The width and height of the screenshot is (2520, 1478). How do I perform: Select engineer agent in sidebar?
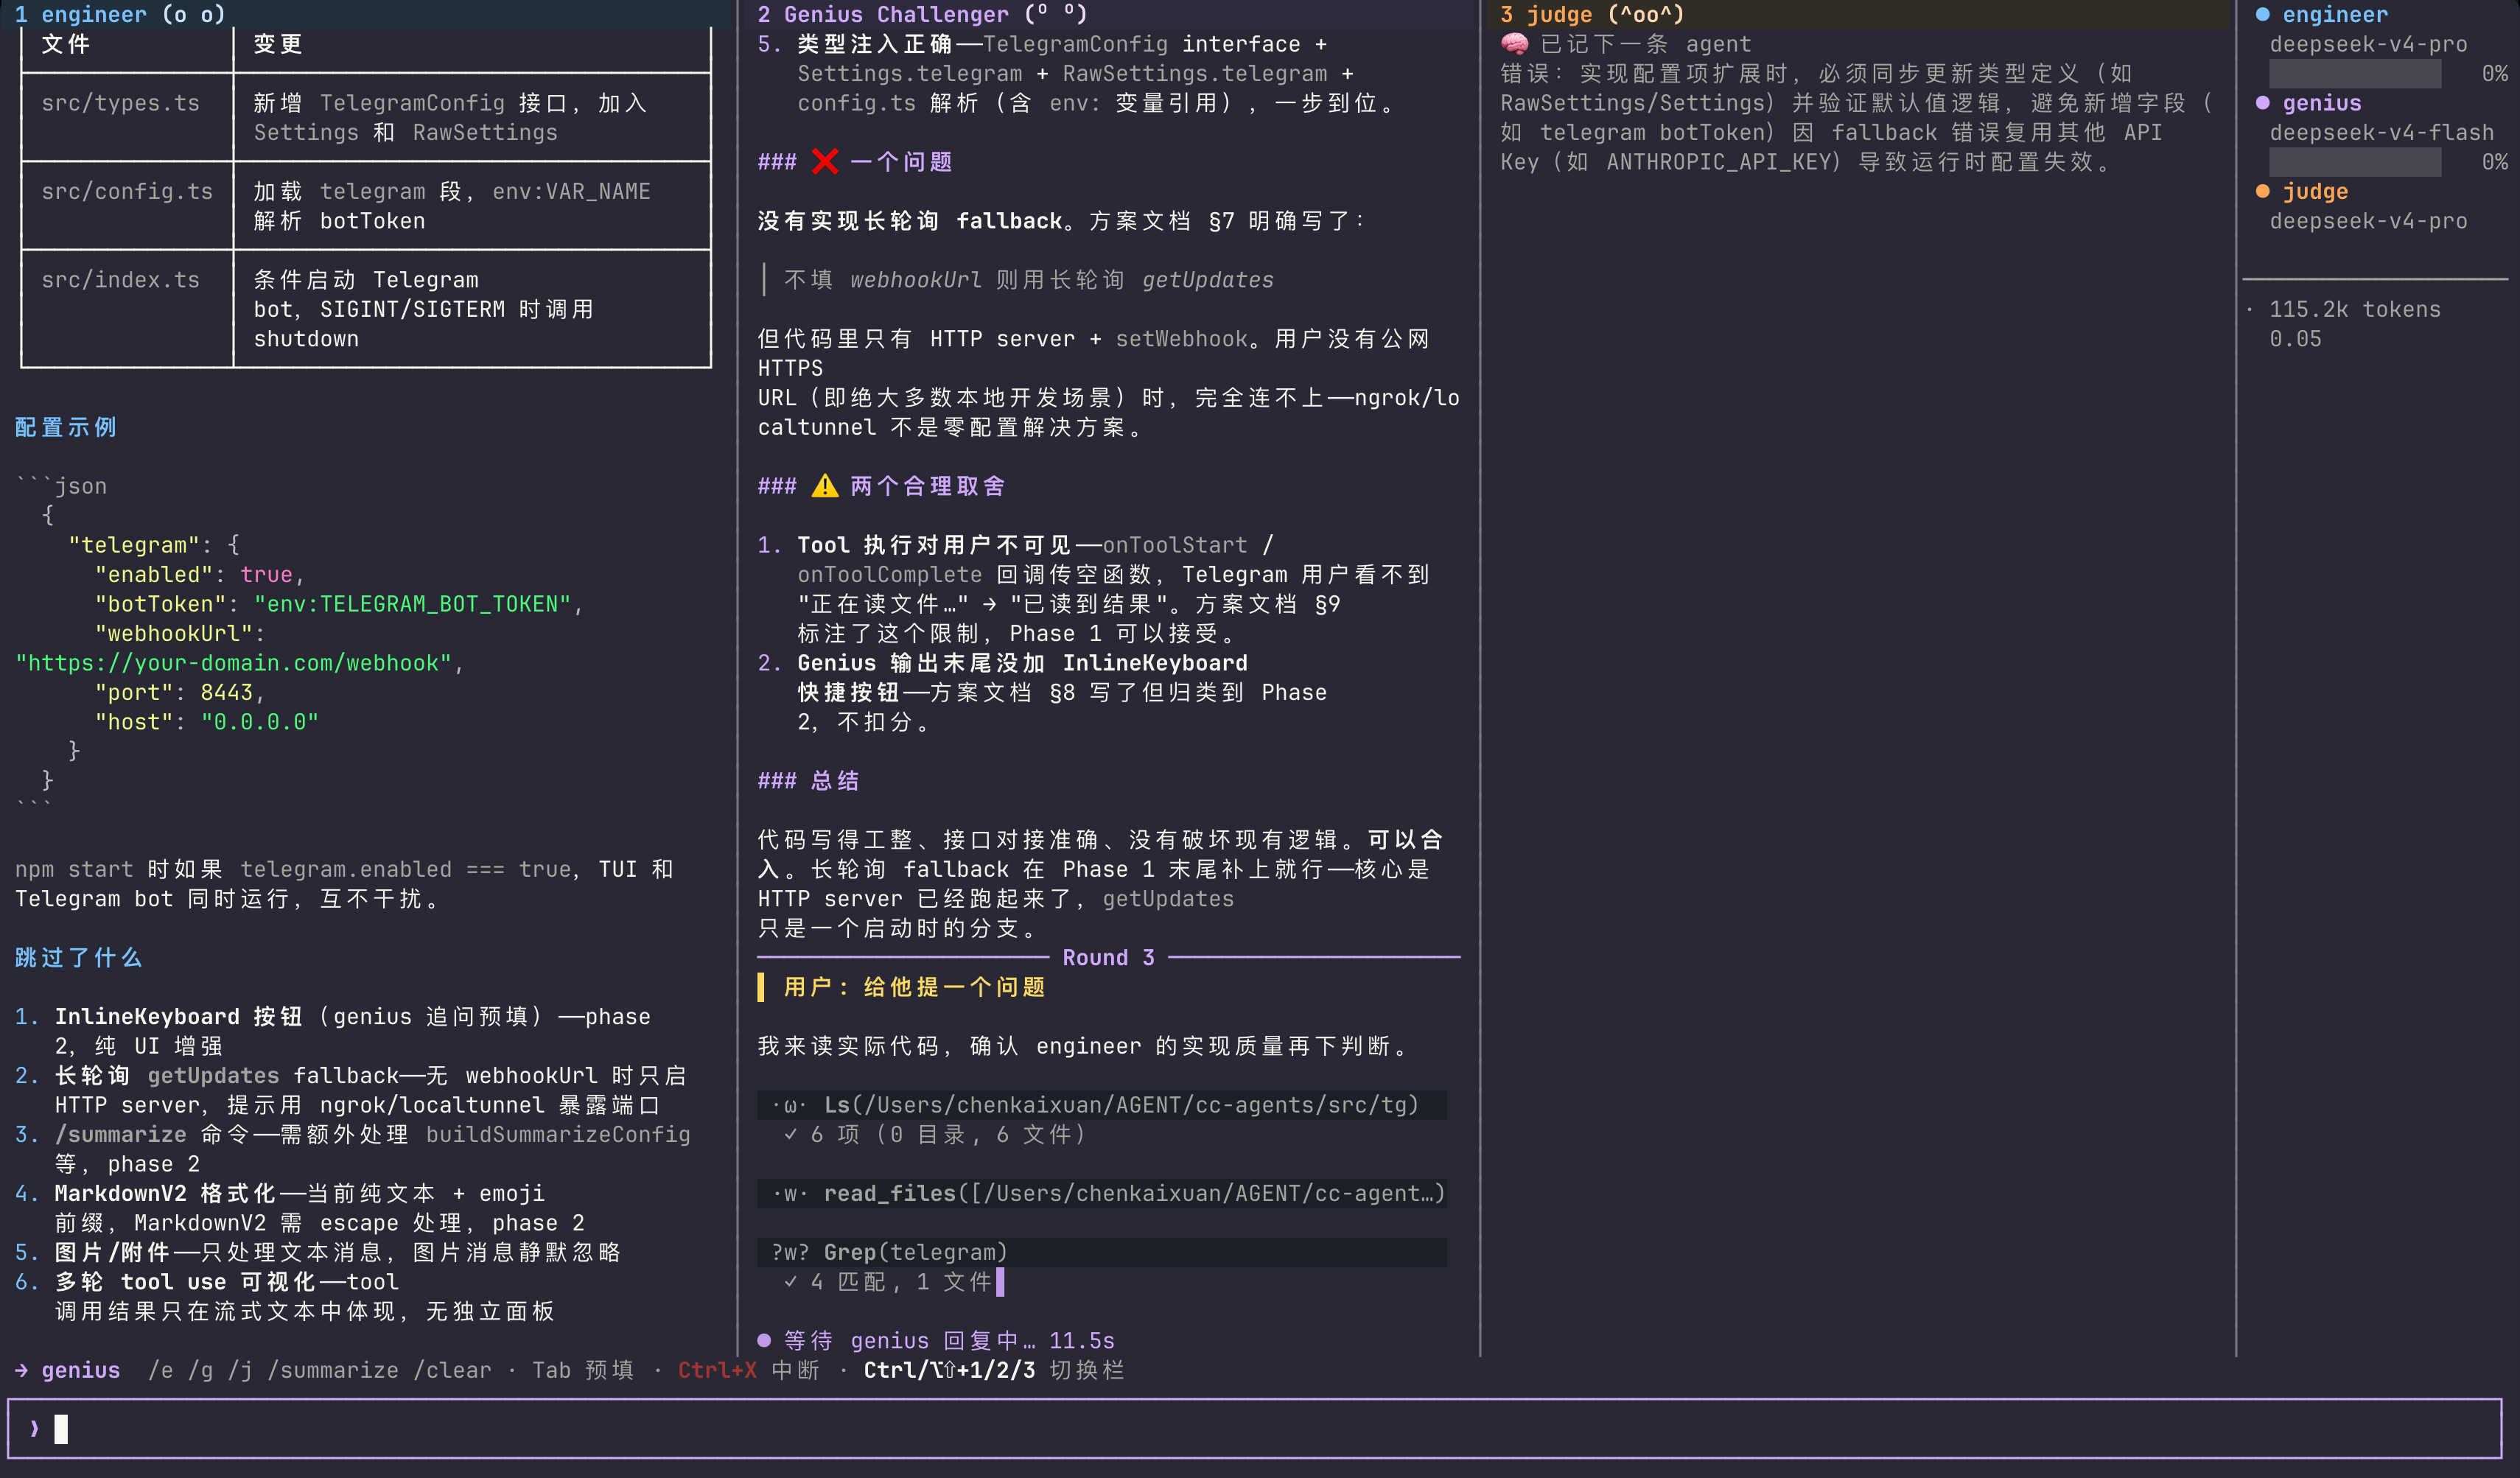click(2335, 14)
